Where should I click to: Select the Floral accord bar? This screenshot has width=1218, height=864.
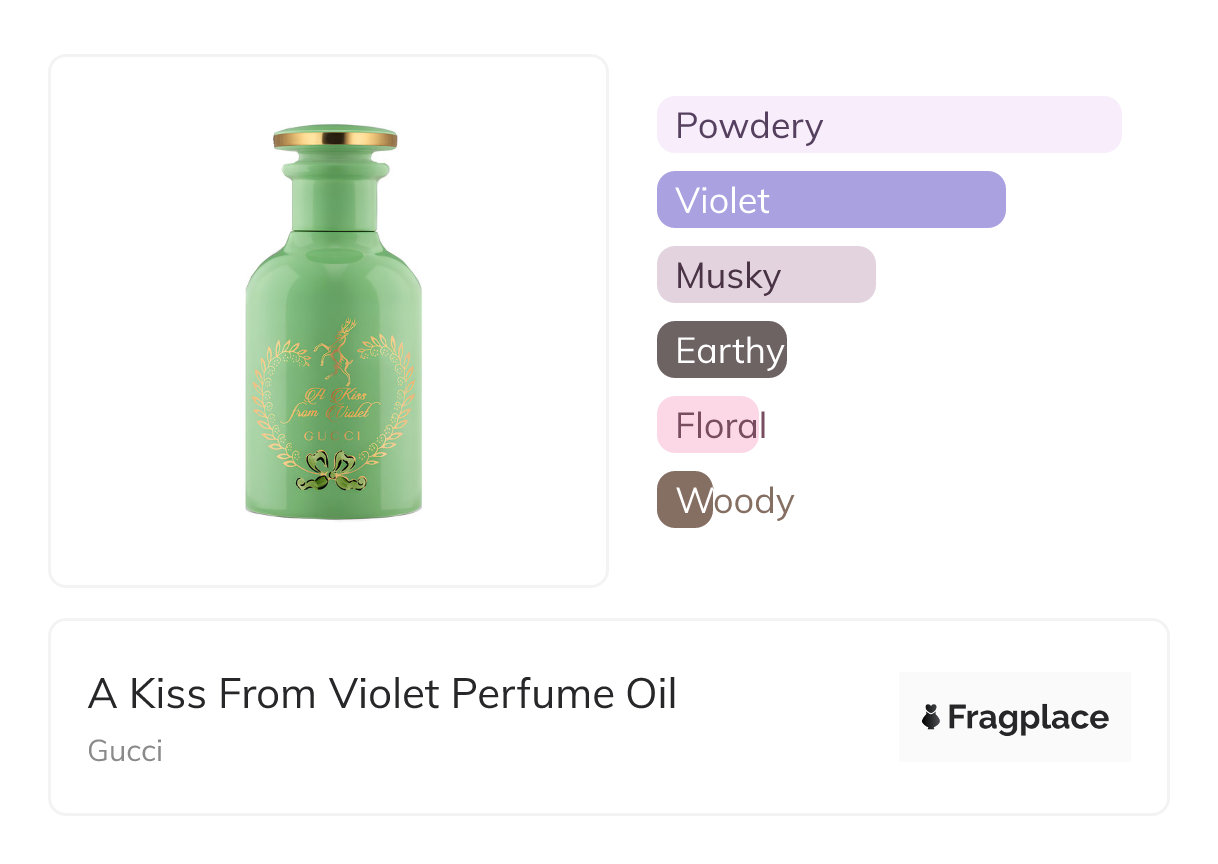tap(707, 425)
